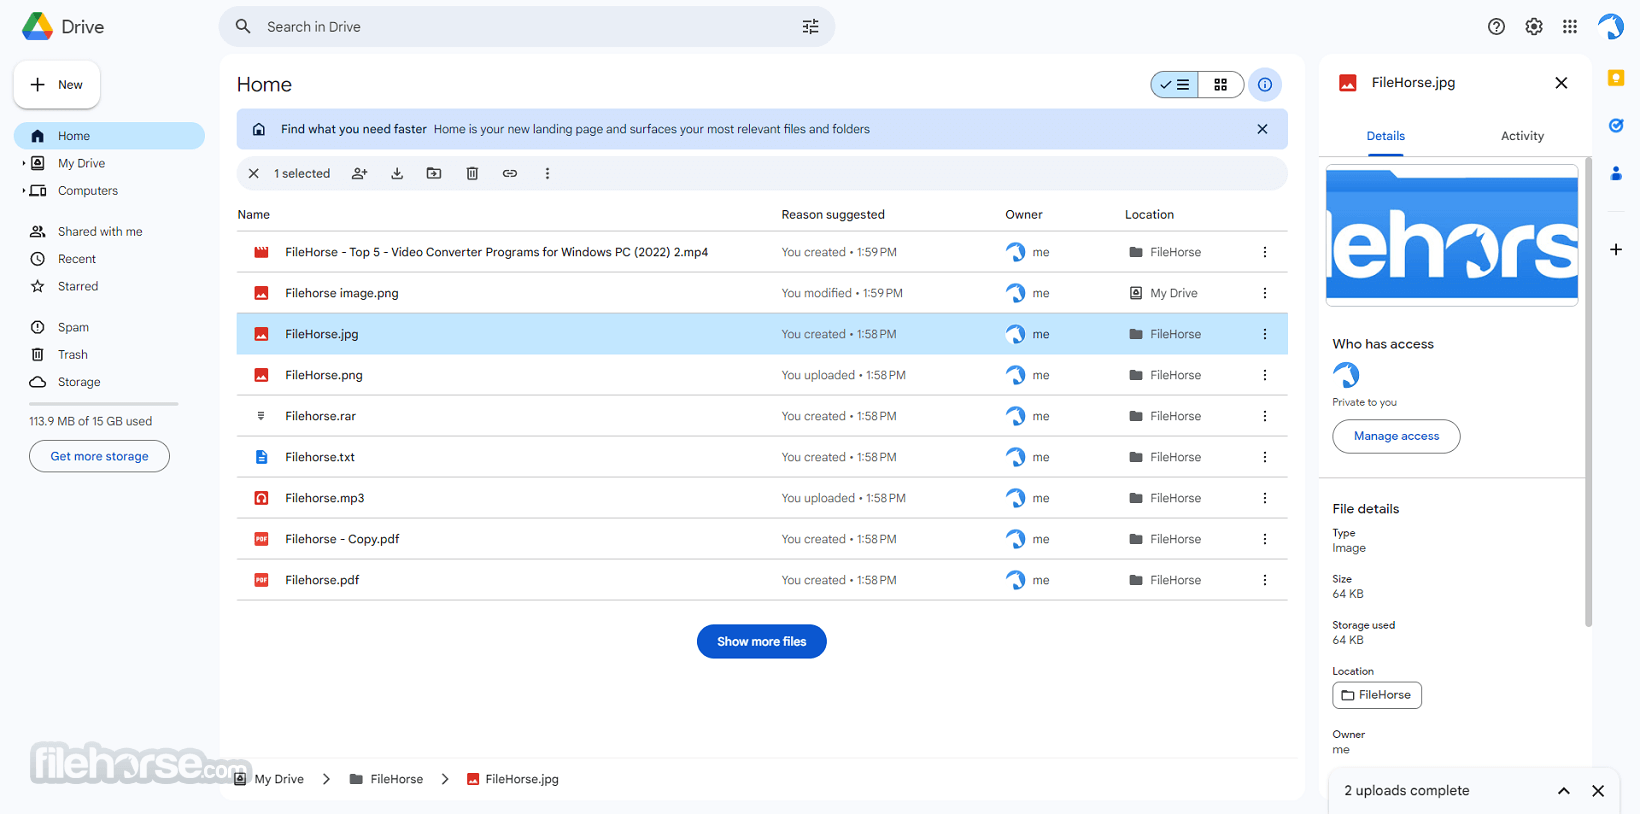
Task: Switch to the Details tab
Action: [1385, 136]
